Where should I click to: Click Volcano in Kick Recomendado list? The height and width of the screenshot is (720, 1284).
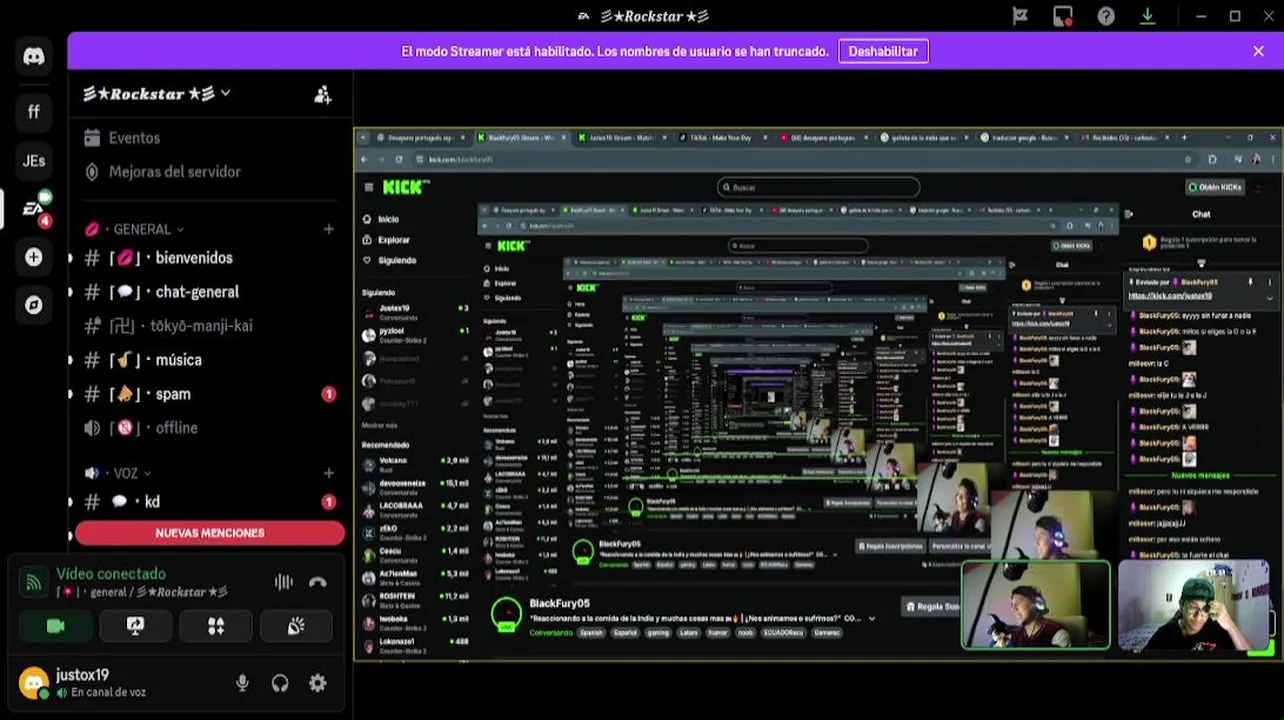415,464
